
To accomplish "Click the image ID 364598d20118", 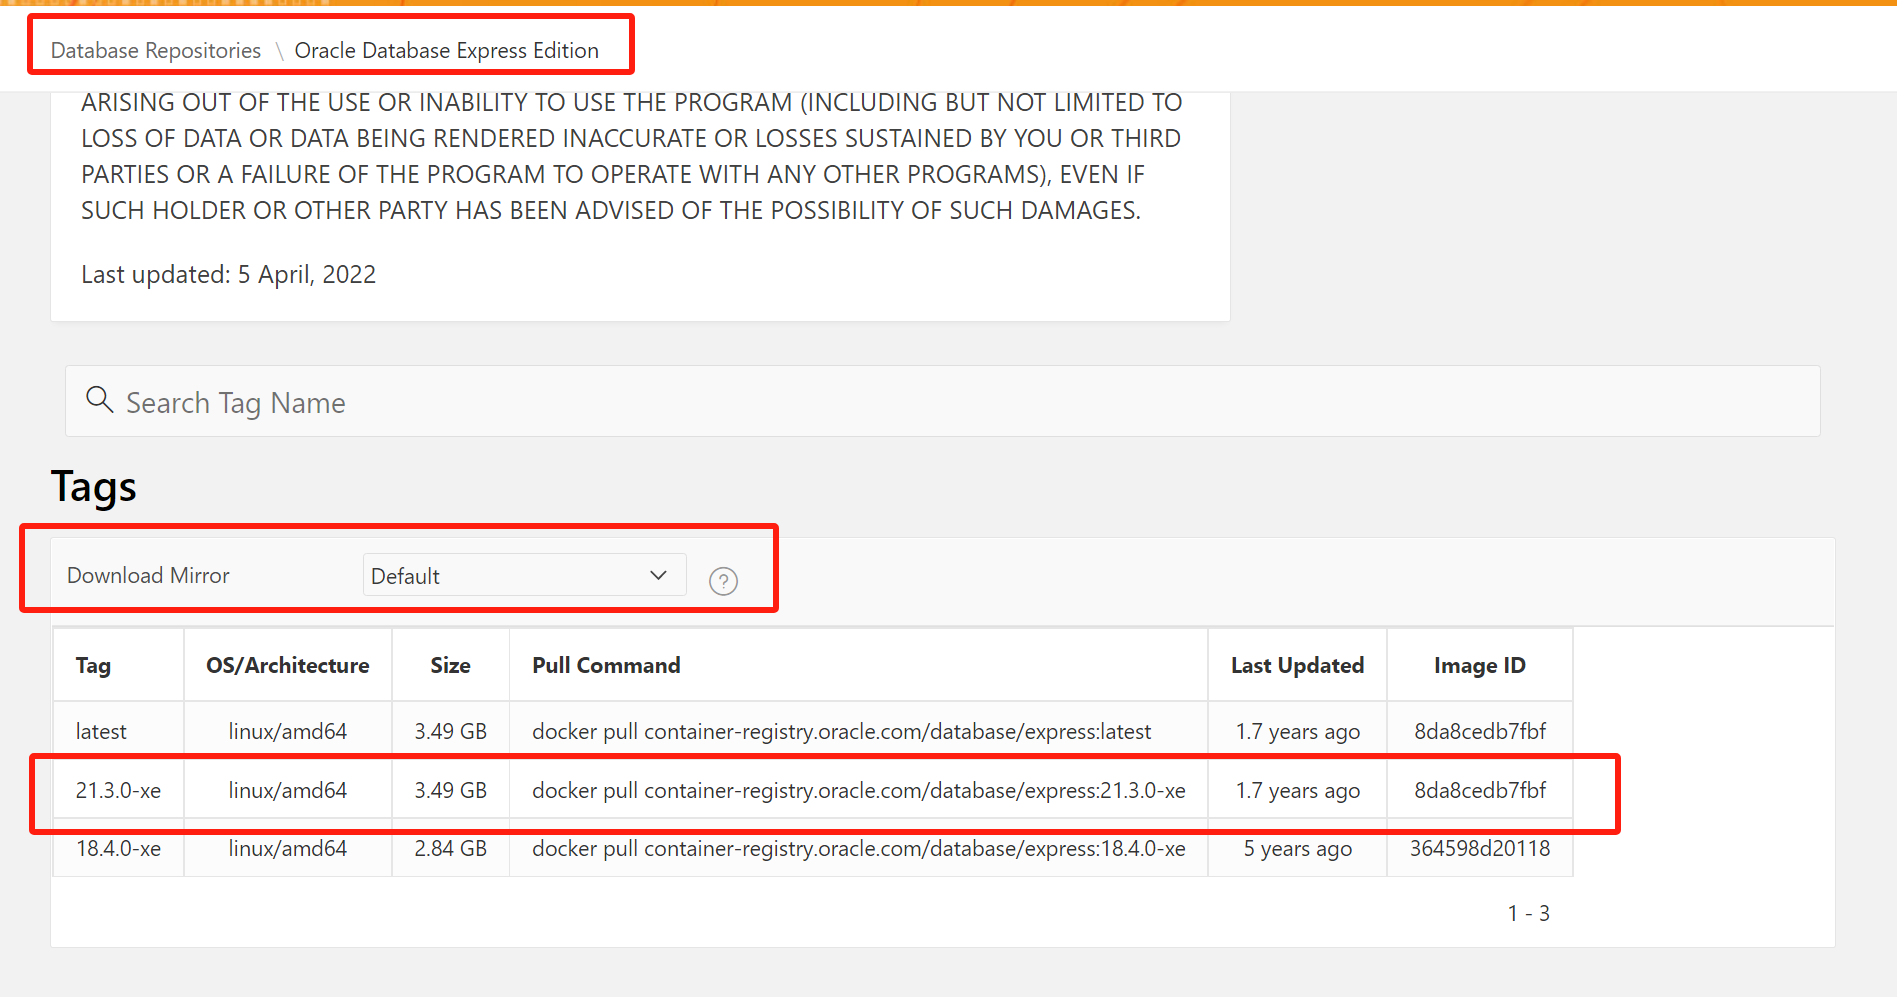I will pyautogui.click(x=1479, y=849).
